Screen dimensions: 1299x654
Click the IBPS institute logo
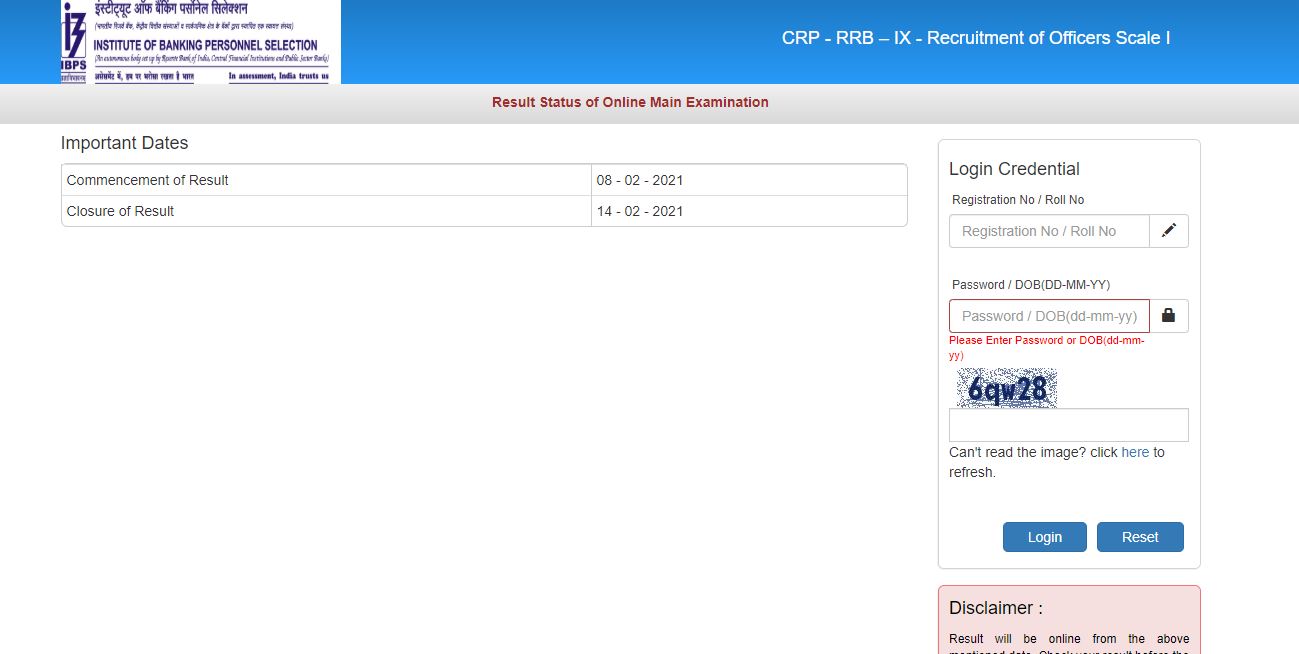coord(197,42)
